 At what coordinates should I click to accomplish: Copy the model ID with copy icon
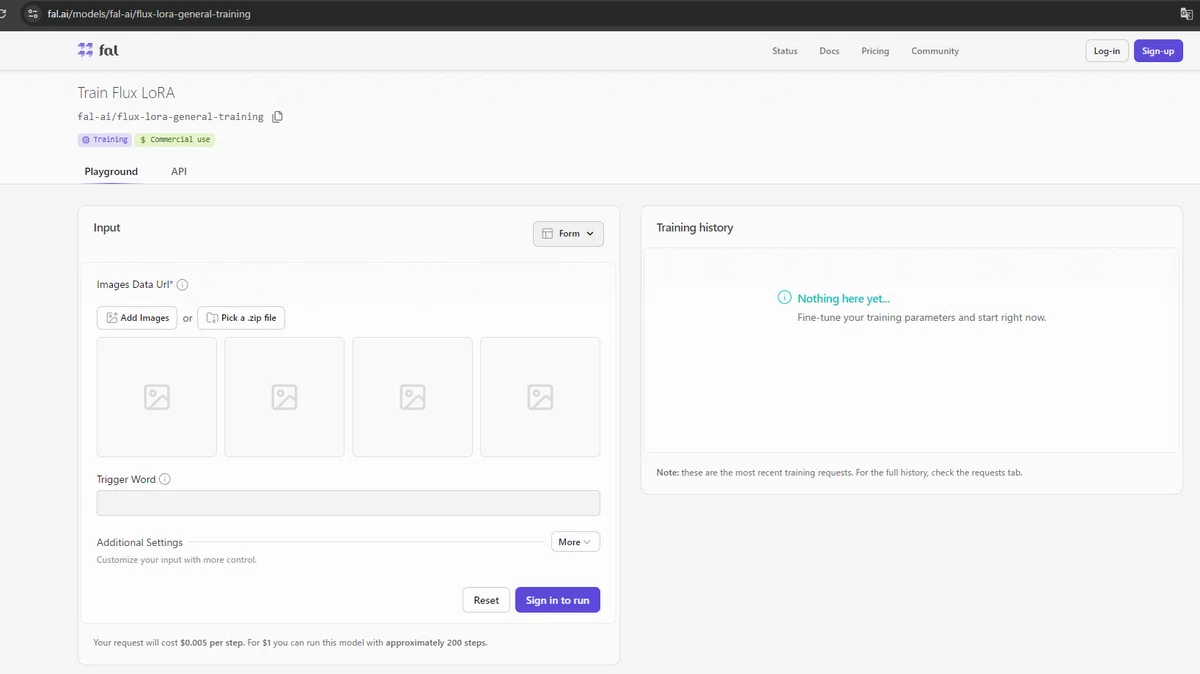[x=278, y=117]
